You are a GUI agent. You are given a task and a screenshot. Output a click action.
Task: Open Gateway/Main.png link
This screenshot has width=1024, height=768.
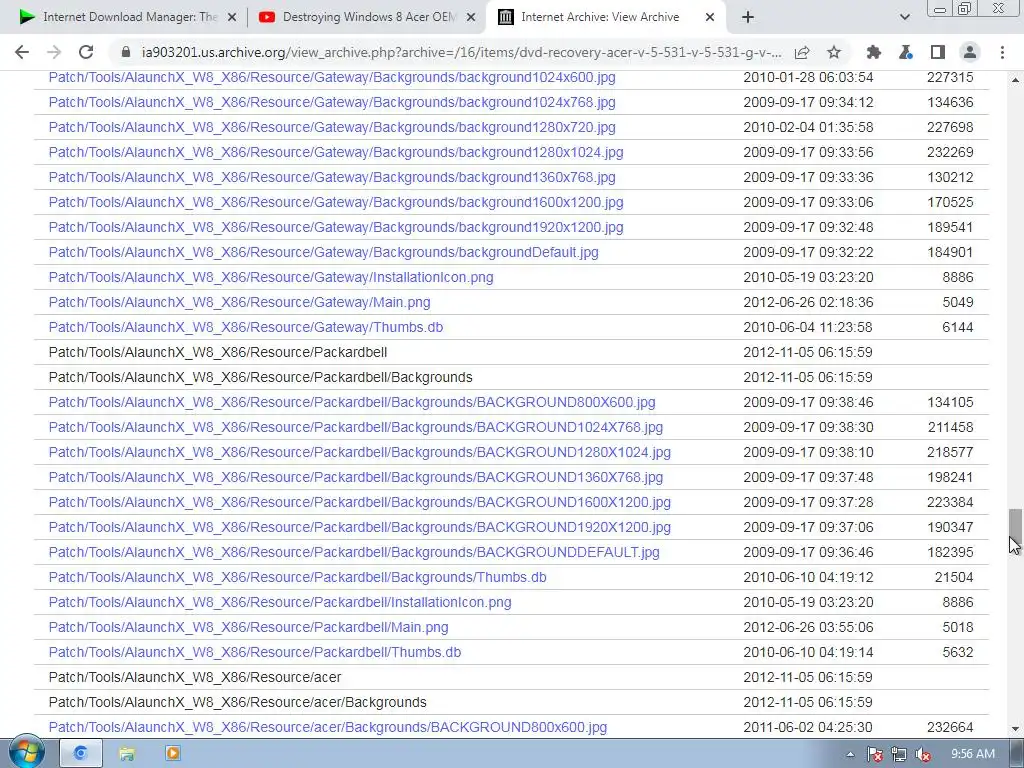(x=240, y=302)
